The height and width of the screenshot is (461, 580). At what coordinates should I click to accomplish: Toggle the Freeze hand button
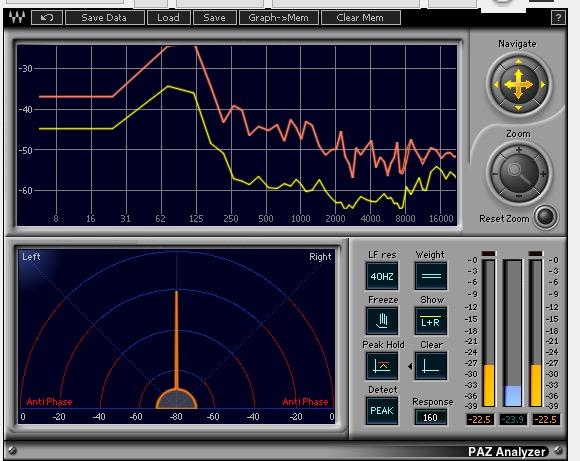tap(382, 321)
